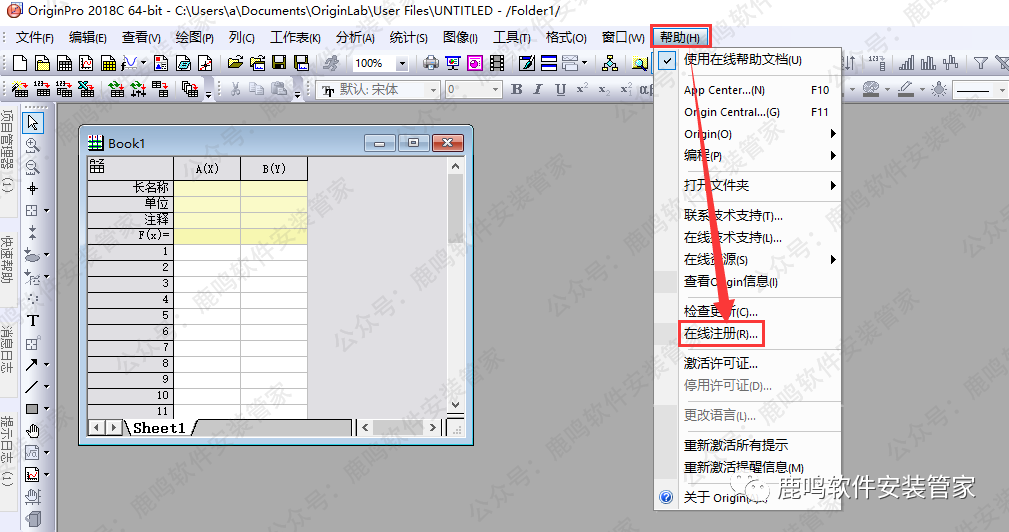The height and width of the screenshot is (532, 1009).
Task: Click the New Project toolbar icon
Action: click(x=19, y=63)
